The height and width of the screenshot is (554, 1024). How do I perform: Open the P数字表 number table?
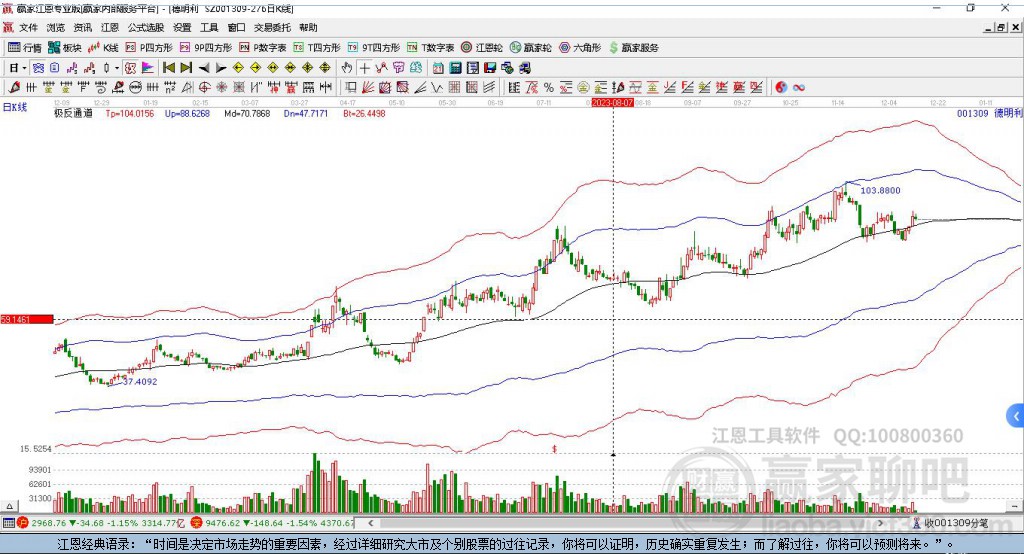pos(263,48)
